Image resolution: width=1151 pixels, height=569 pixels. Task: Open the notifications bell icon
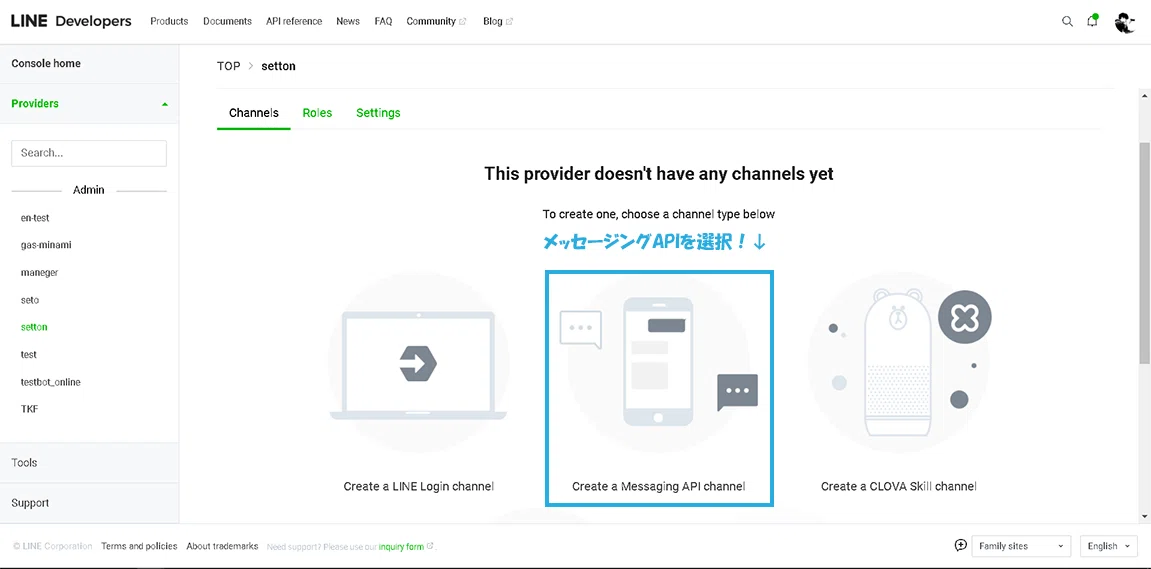1092,21
